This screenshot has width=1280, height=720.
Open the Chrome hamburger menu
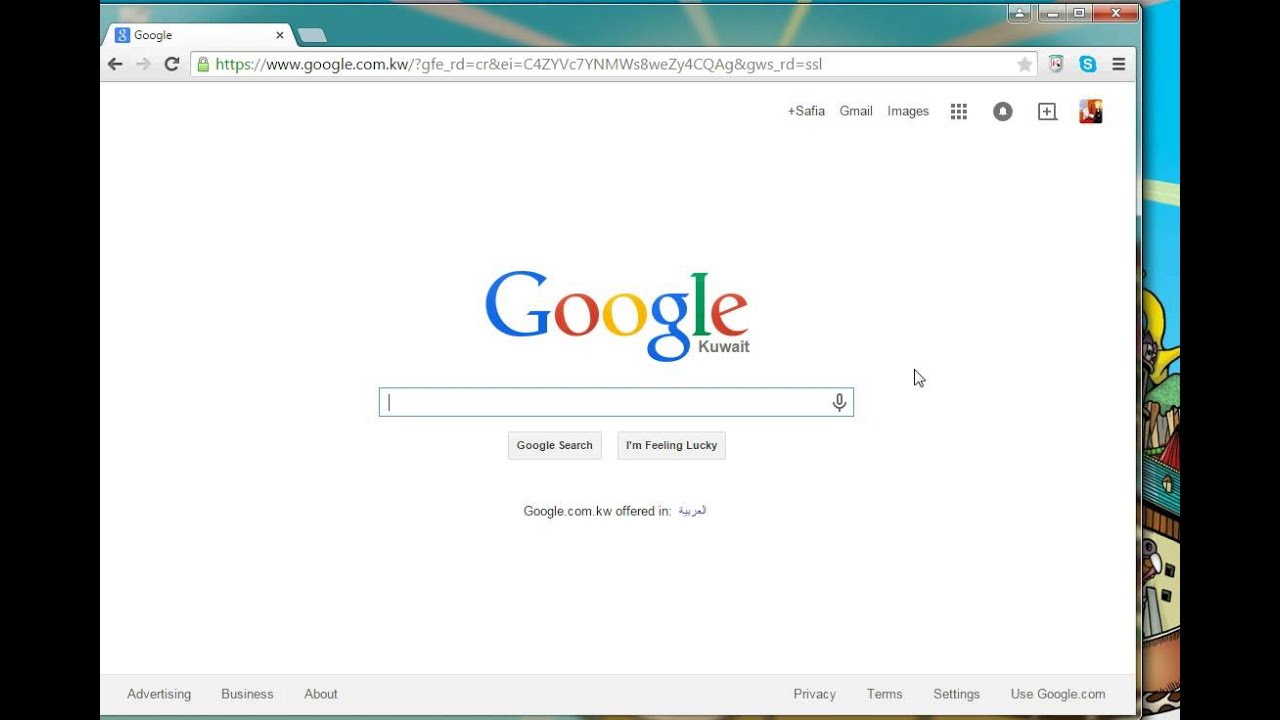pyautogui.click(x=1119, y=64)
